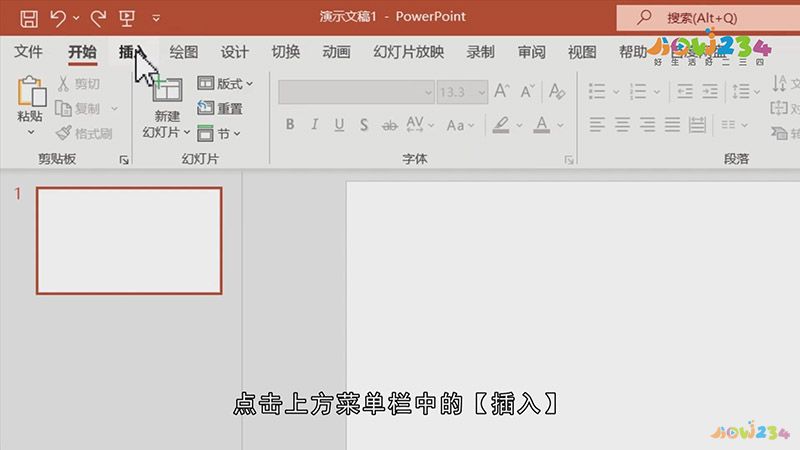Increase list indent level
Image resolution: width=800 pixels, height=450 pixels.
(x=710, y=92)
